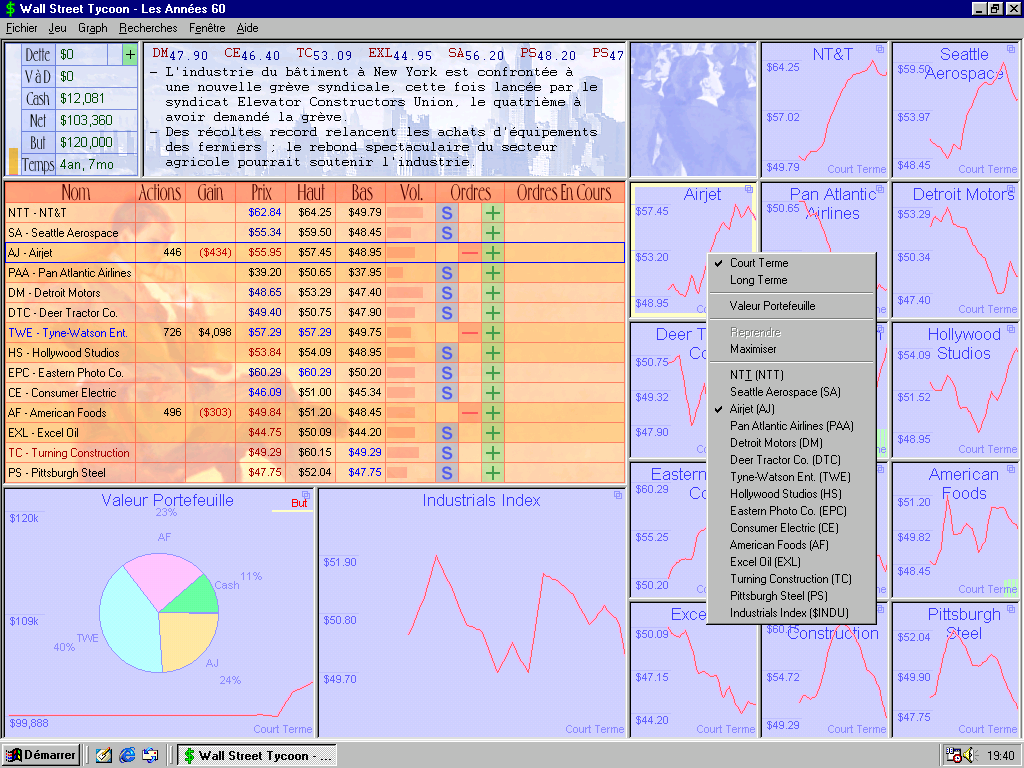Open the Aide menu

click(x=248, y=28)
